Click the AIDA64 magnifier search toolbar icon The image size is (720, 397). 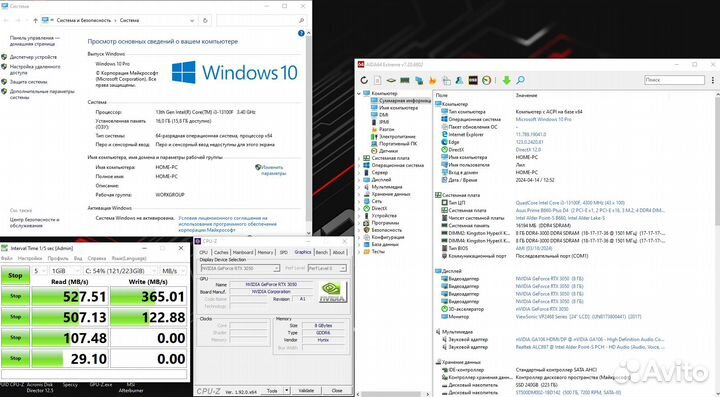[x=520, y=80]
